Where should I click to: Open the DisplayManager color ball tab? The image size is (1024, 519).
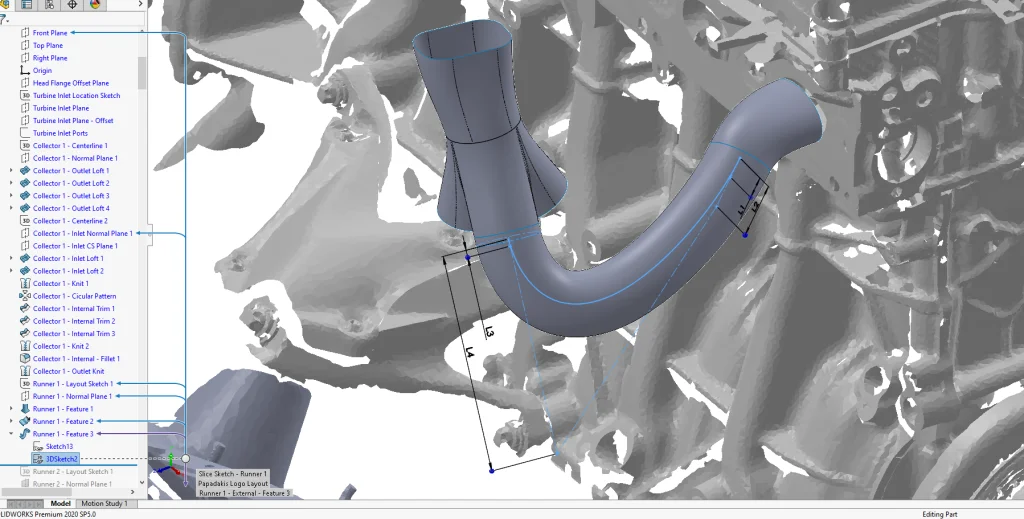tap(95, 4)
